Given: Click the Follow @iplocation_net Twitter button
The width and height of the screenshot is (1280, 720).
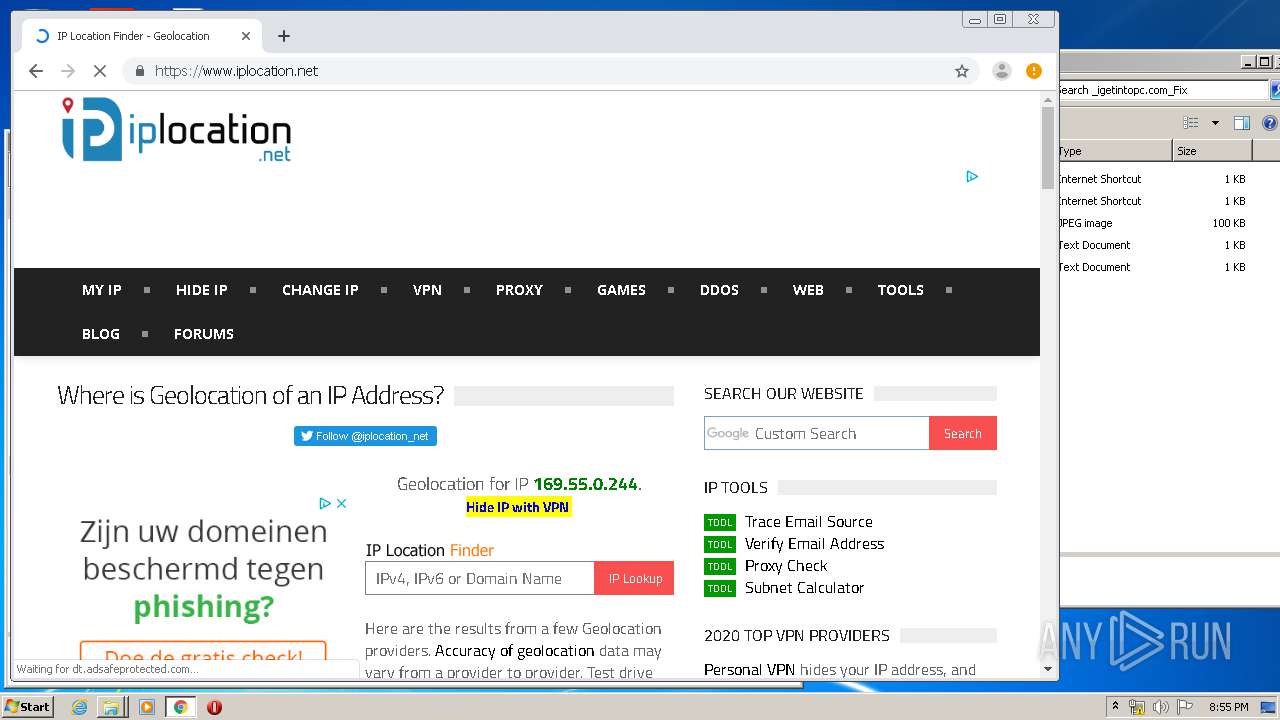Looking at the screenshot, I should coord(365,436).
